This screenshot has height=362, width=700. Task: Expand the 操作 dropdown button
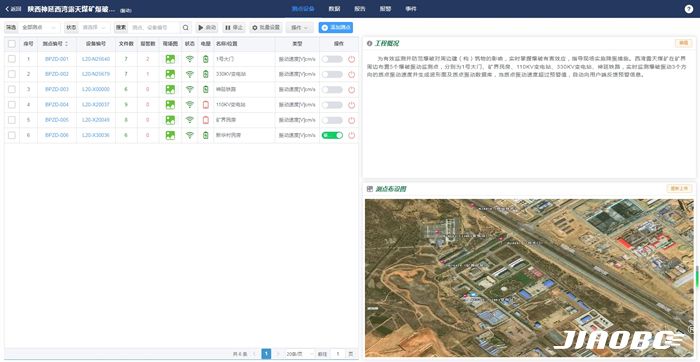(300, 28)
